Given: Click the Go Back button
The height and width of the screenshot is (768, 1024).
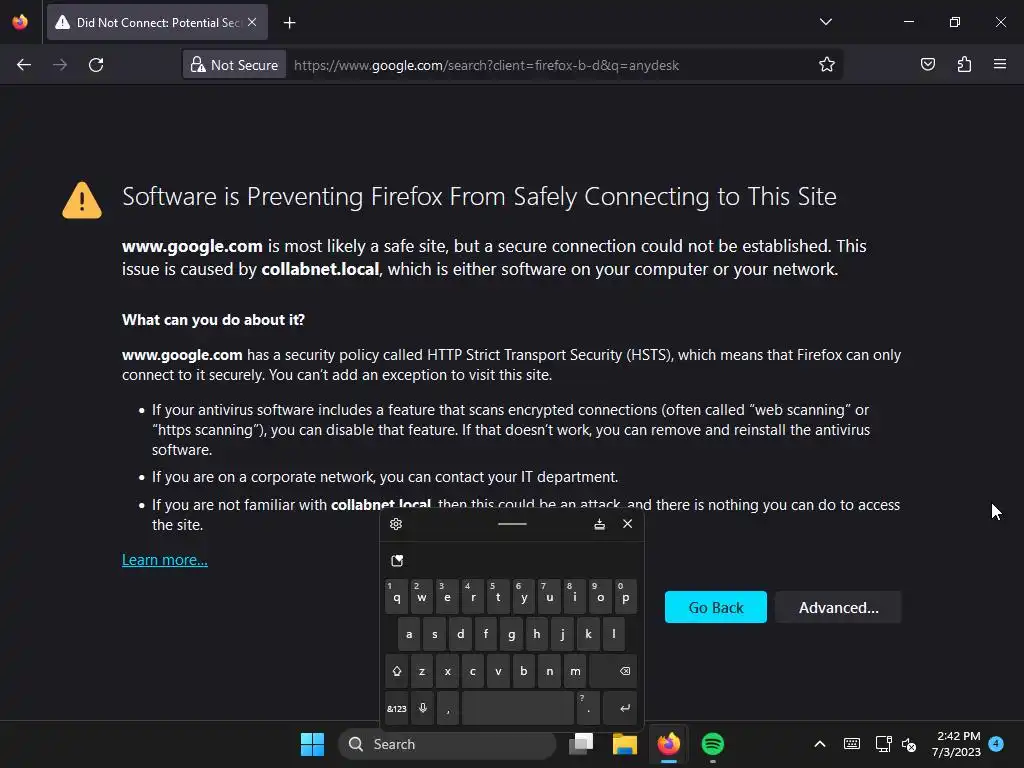Looking at the screenshot, I should click(x=716, y=607).
